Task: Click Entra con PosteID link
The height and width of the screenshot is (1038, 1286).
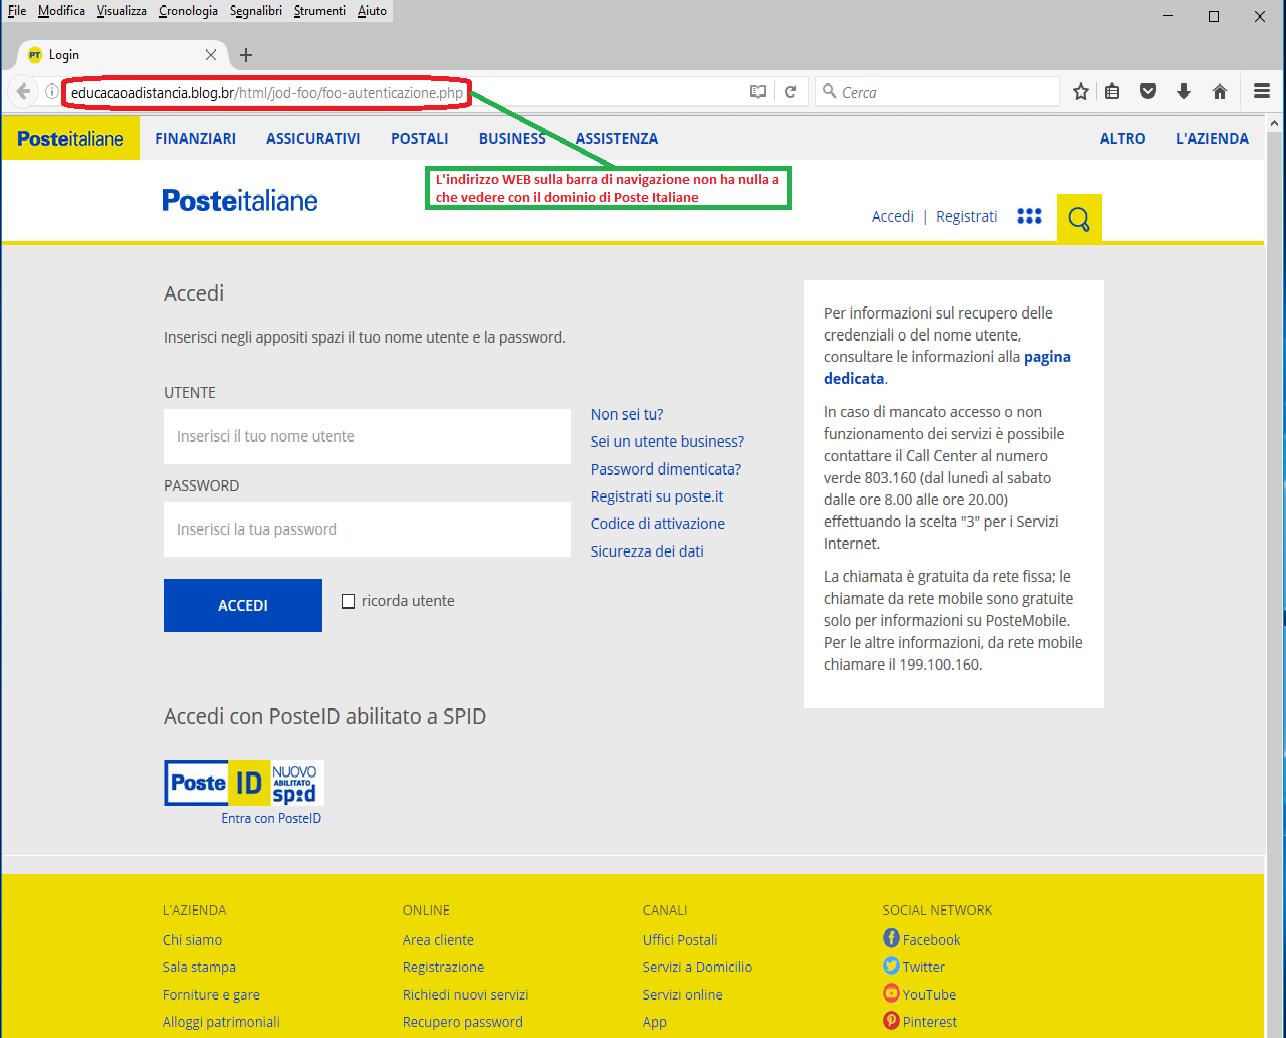Action: 271,818
